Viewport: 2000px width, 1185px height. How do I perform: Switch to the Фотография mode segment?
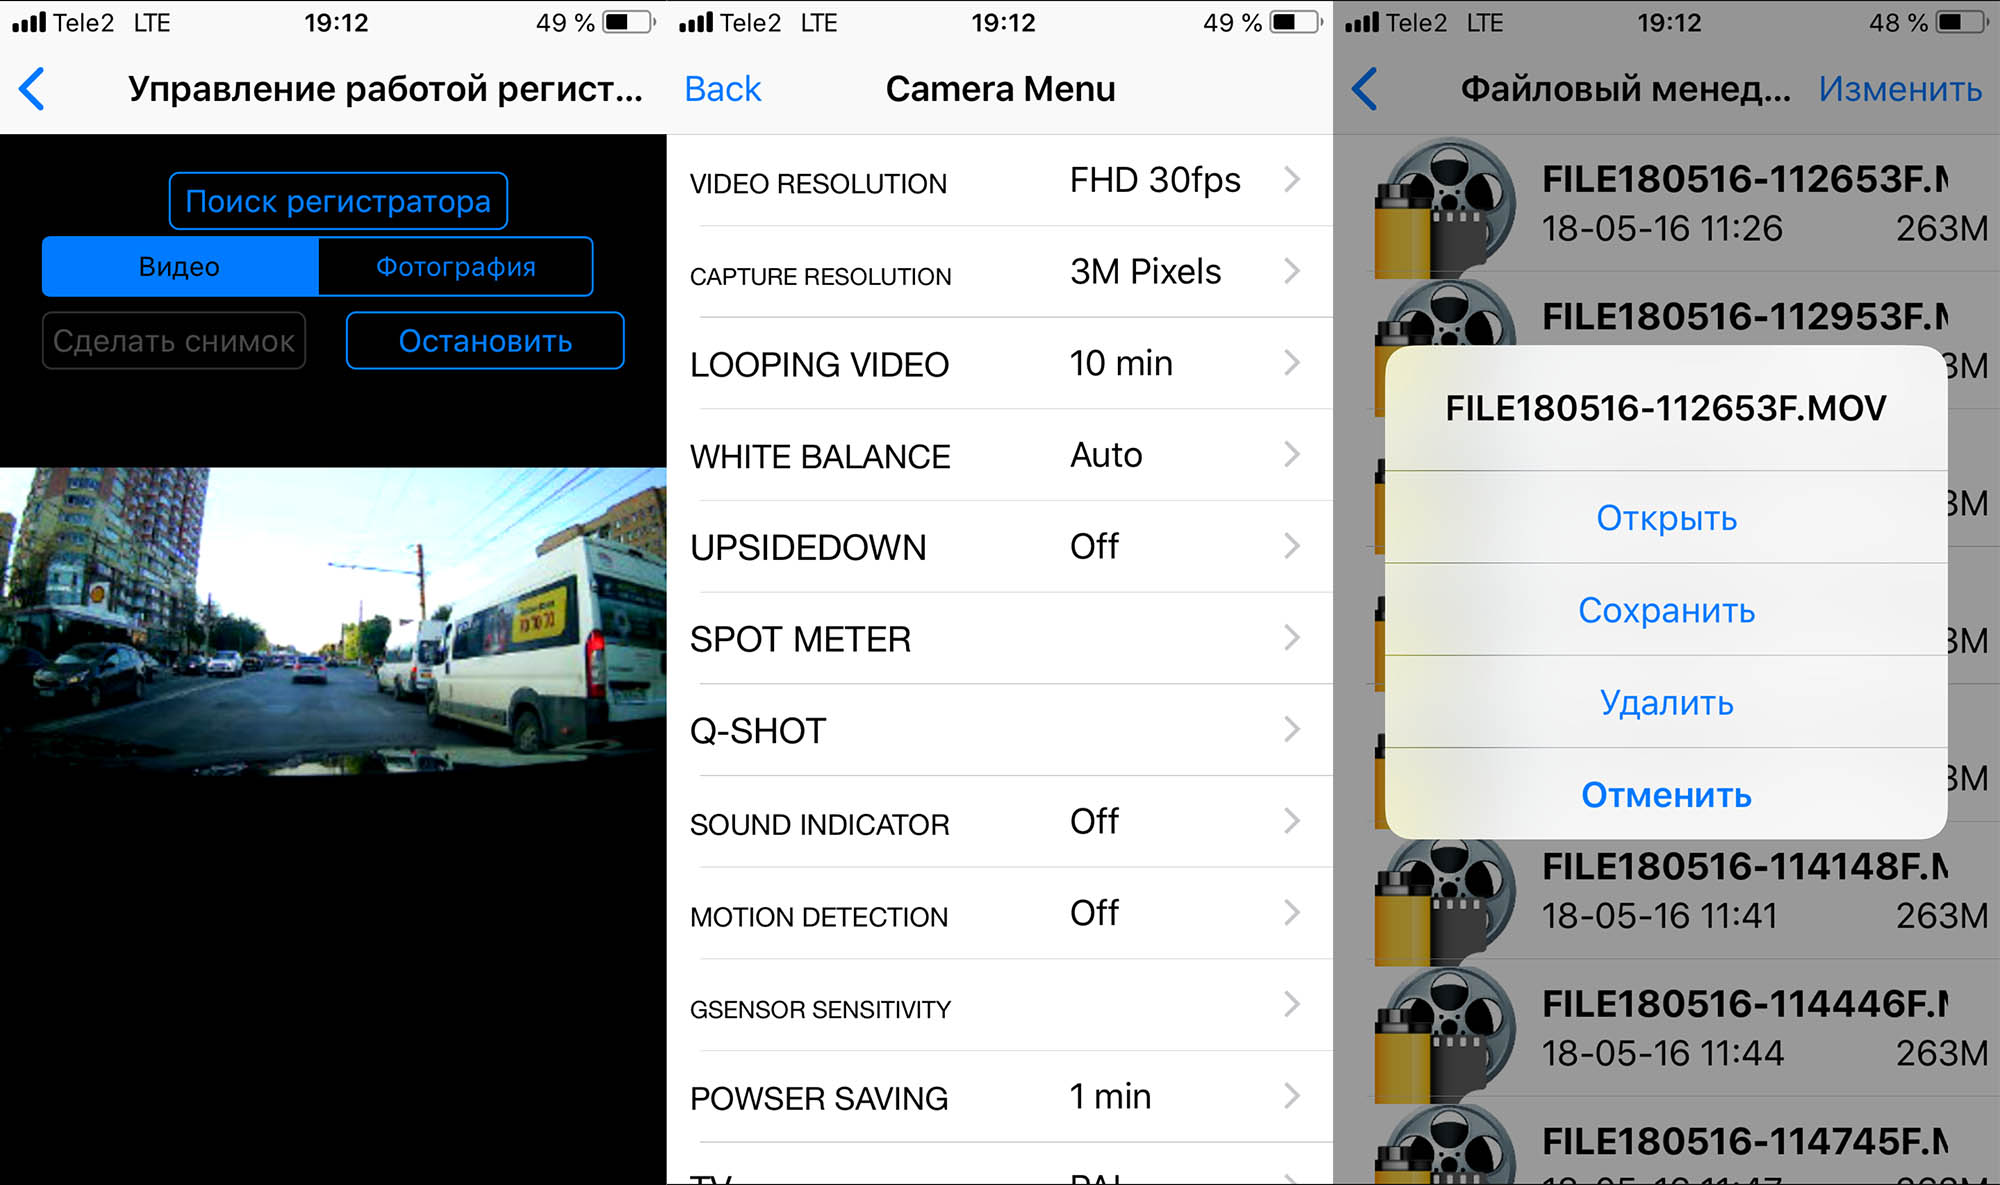456,266
